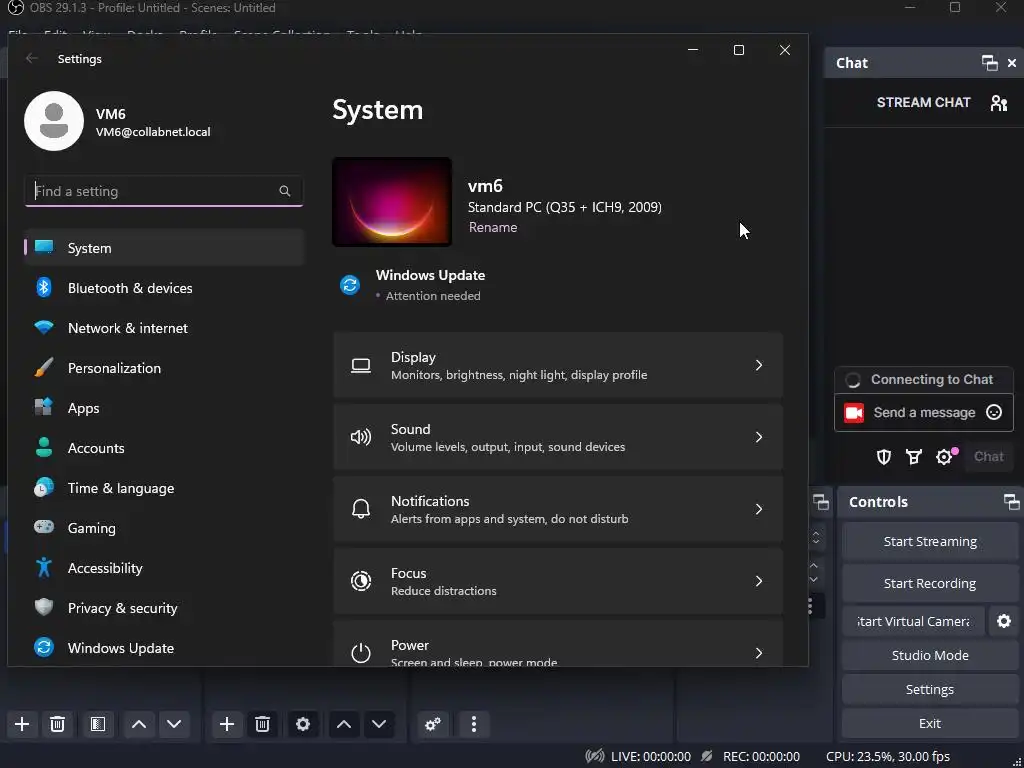Add a new scene with plus icon in Scenes dock
1024x768 pixels.
pyautogui.click(x=22, y=724)
